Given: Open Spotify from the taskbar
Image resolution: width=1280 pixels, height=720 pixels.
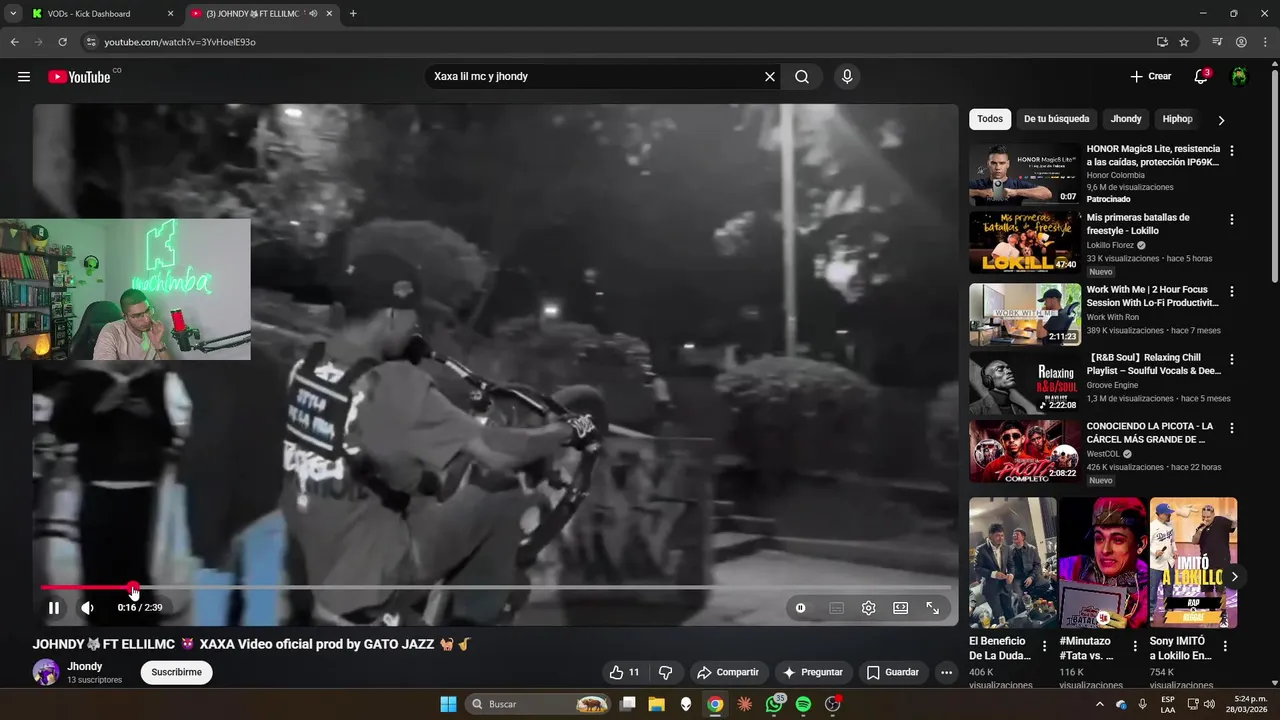Looking at the screenshot, I should [x=803, y=704].
